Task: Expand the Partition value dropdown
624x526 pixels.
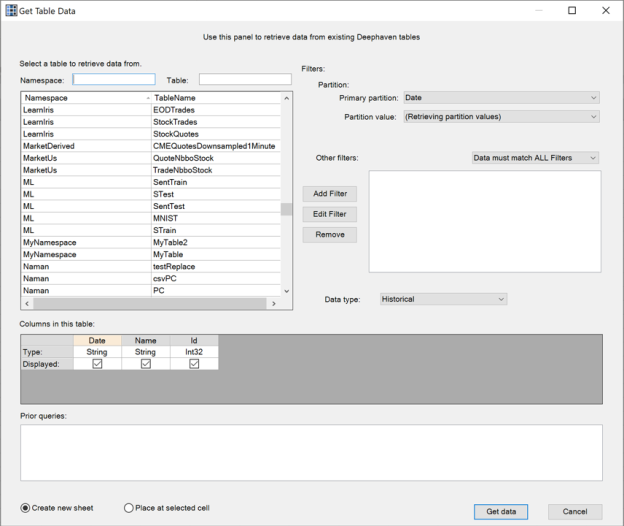Action: (x=500, y=117)
